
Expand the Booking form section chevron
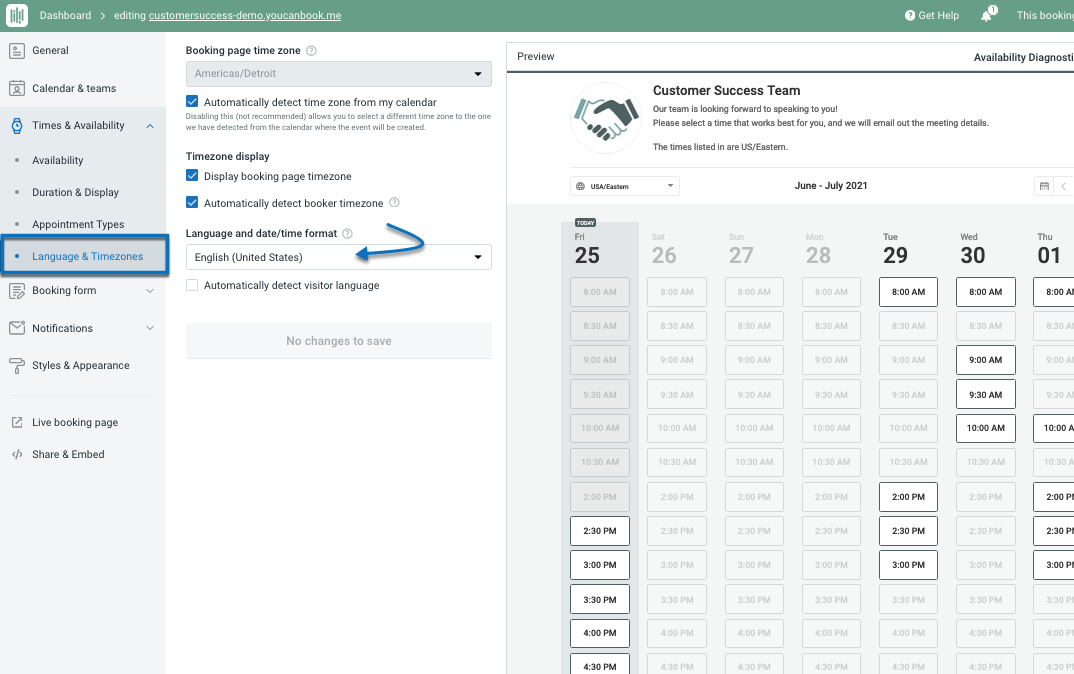coord(150,290)
